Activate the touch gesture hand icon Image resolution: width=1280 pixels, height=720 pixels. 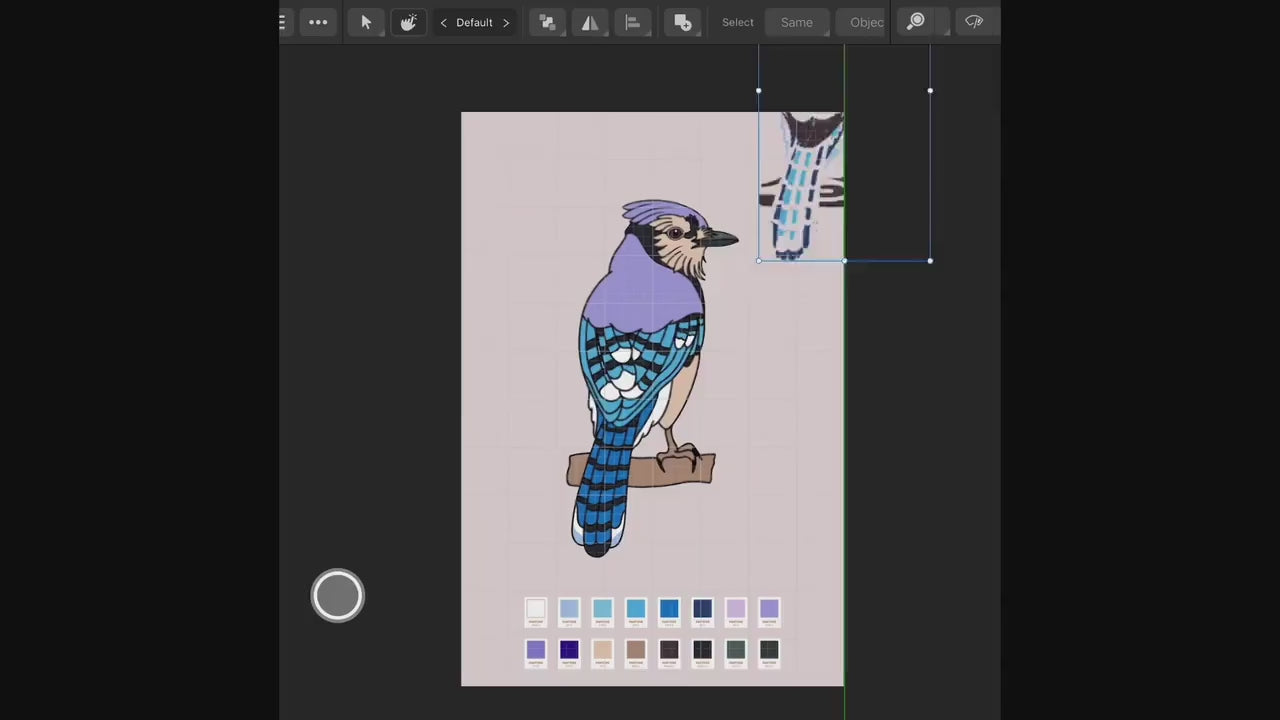pyautogui.click(x=408, y=22)
